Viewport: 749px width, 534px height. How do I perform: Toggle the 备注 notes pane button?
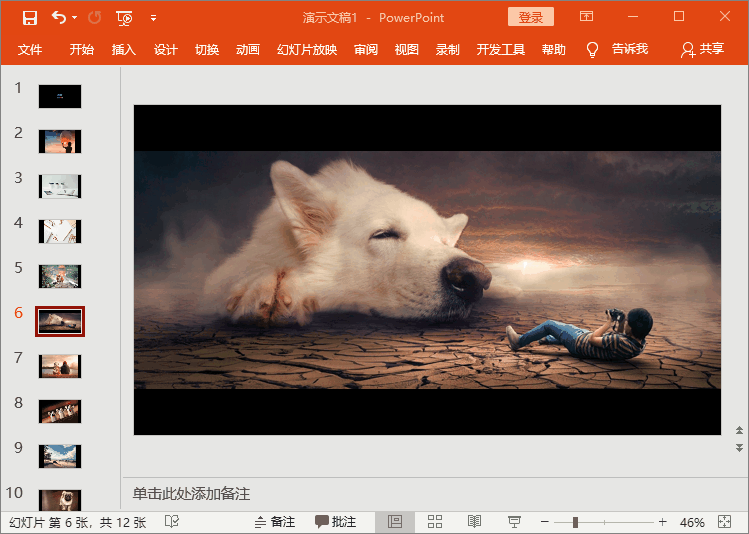coord(275,522)
